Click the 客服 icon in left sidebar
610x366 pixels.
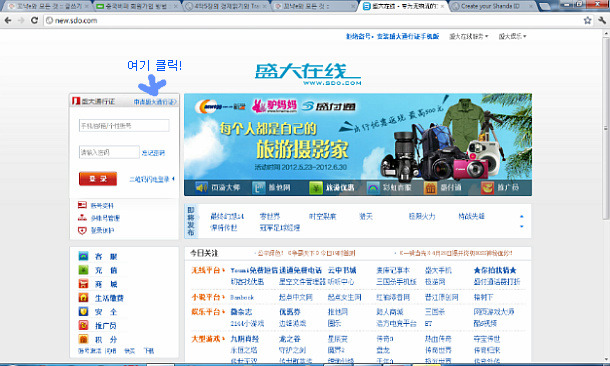pyautogui.click(x=83, y=256)
